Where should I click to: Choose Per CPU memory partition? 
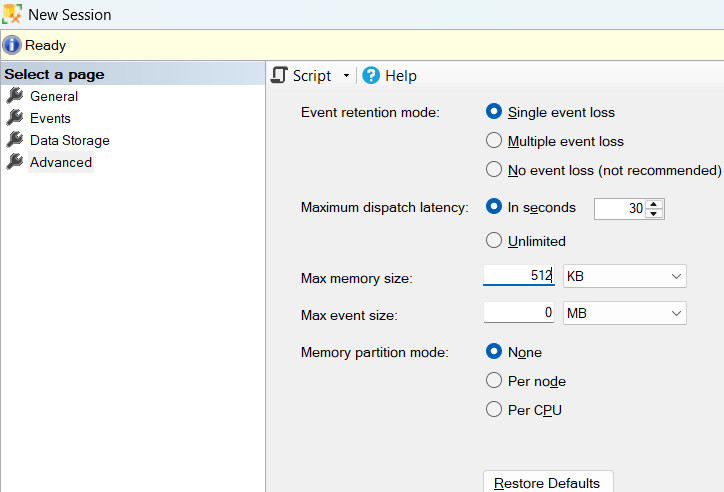click(494, 409)
